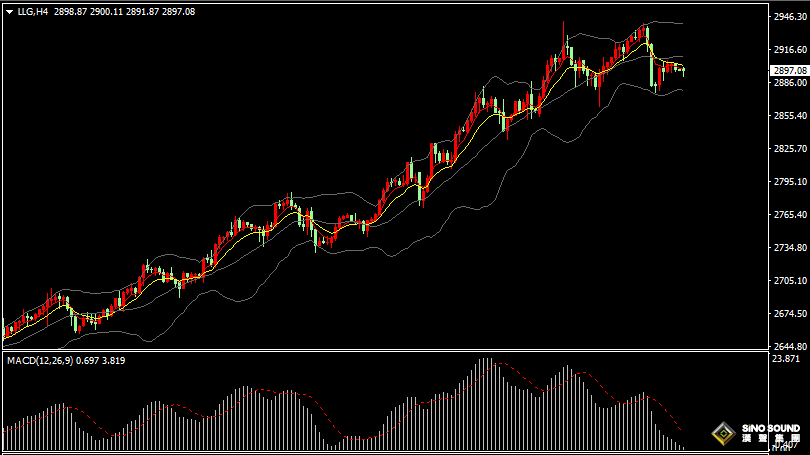Click the 2886.00 price axis label
Screen dimensions: 810x455
[788, 83]
